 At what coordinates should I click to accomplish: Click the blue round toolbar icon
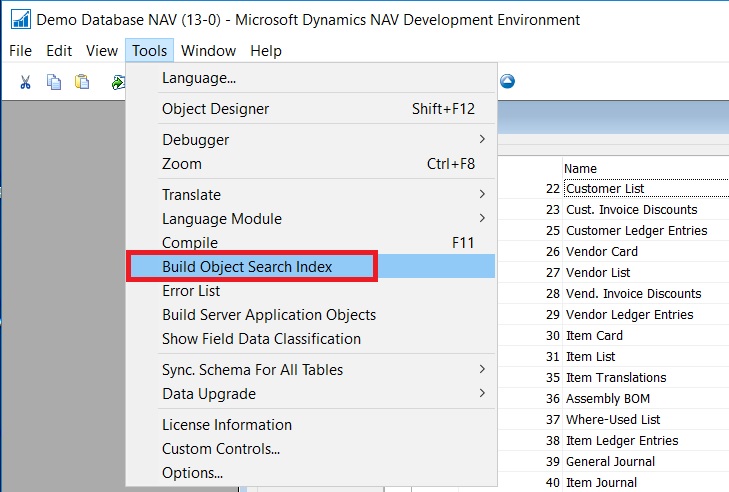point(507,82)
